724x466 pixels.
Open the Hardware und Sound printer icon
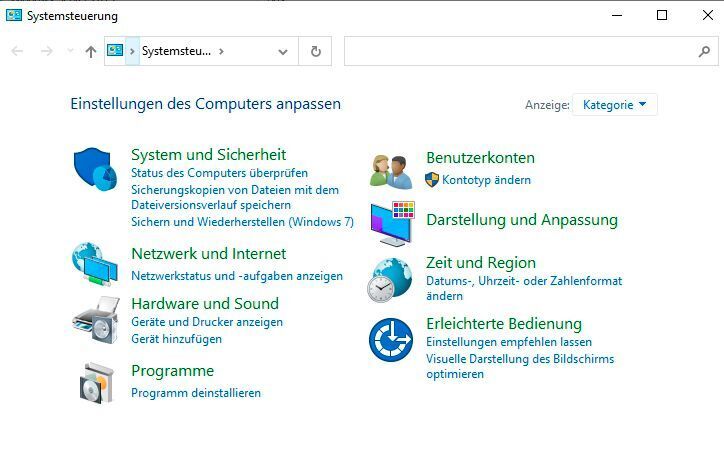coord(96,320)
